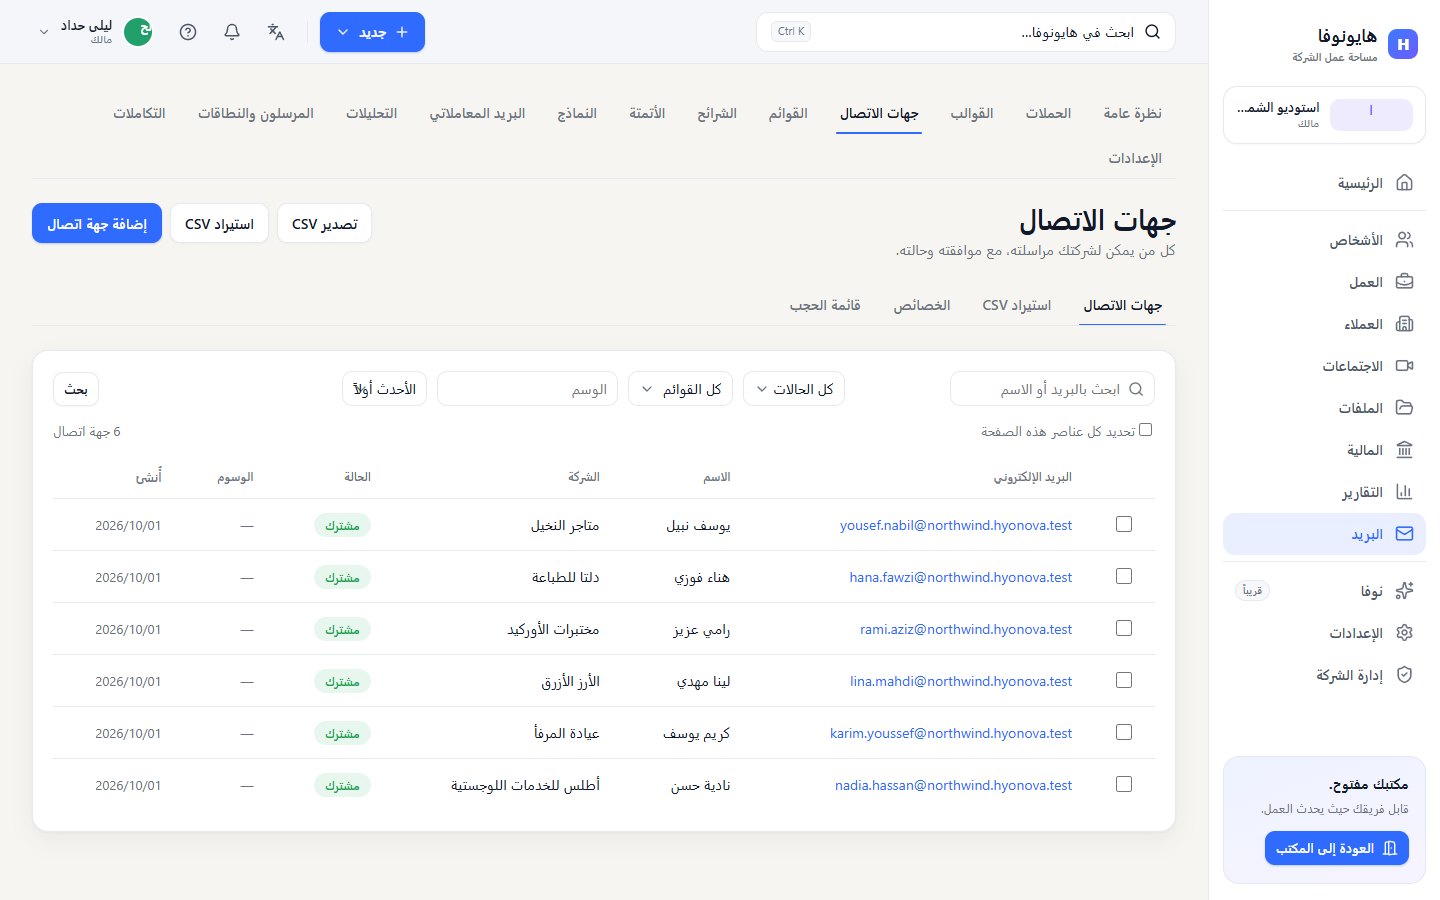Tick checkbox for lina.mahdi contact row
The width and height of the screenshot is (1440, 900).
pyautogui.click(x=1124, y=680)
